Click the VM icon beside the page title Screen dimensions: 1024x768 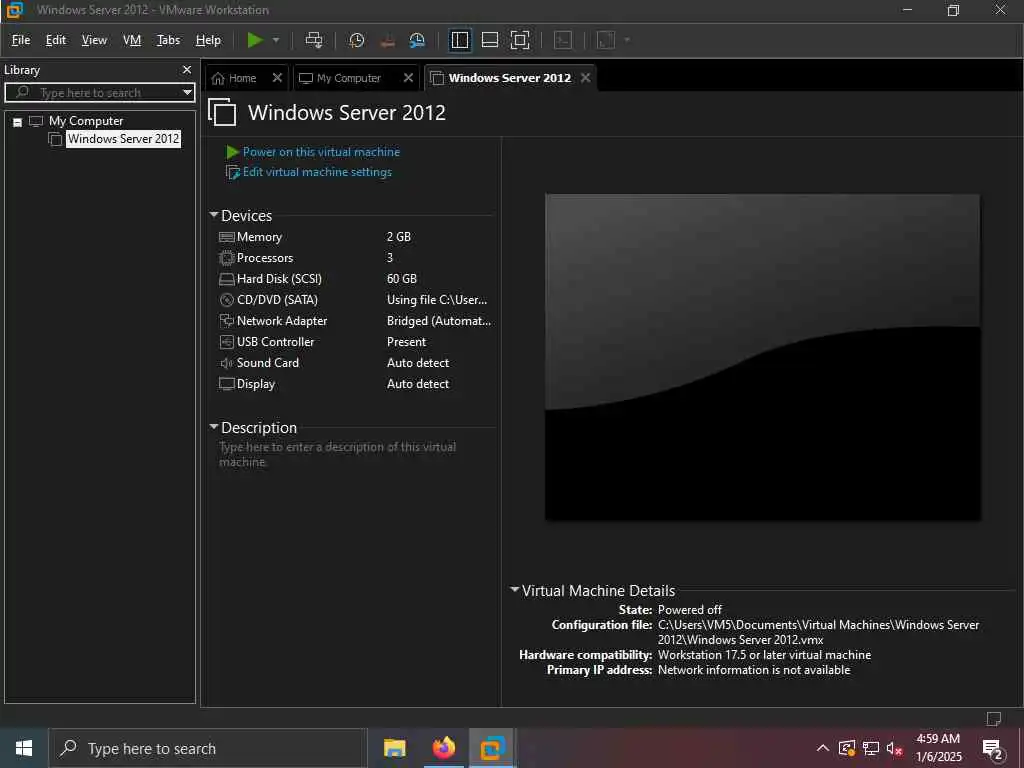(x=222, y=112)
